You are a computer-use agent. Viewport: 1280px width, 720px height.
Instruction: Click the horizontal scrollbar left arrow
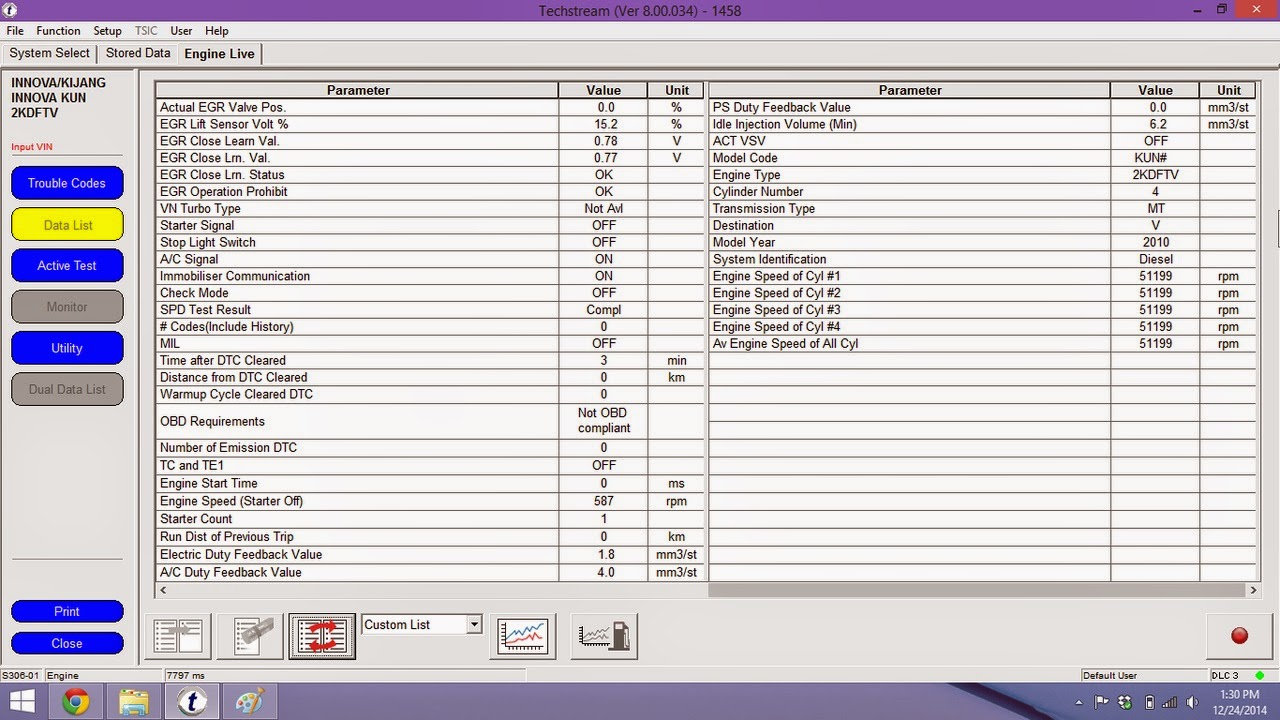click(x=162, y=590)
